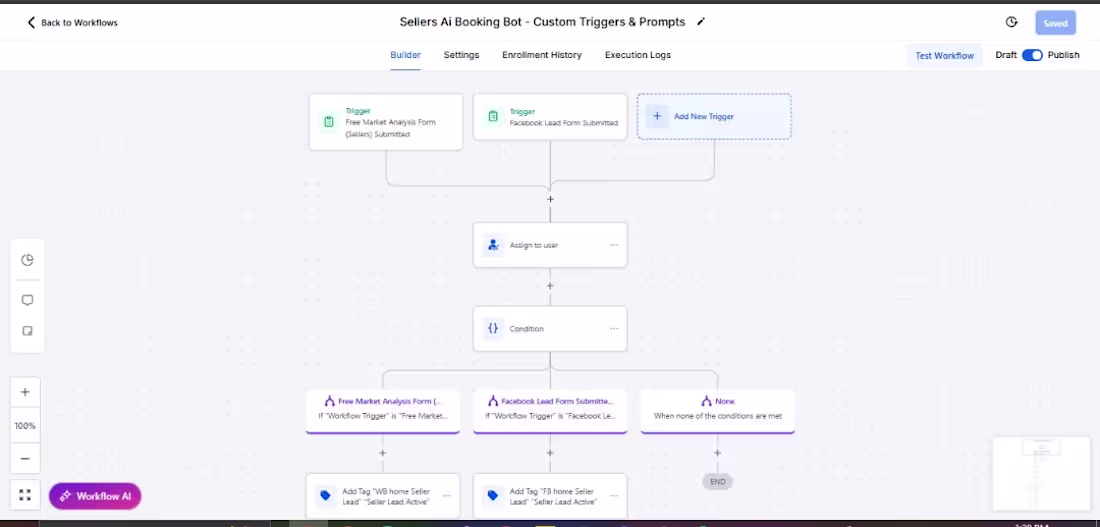This screenshot has width=1100, height=527.
Task: Click form icon on Free Market trigger
Action: [x=328, y=122]
